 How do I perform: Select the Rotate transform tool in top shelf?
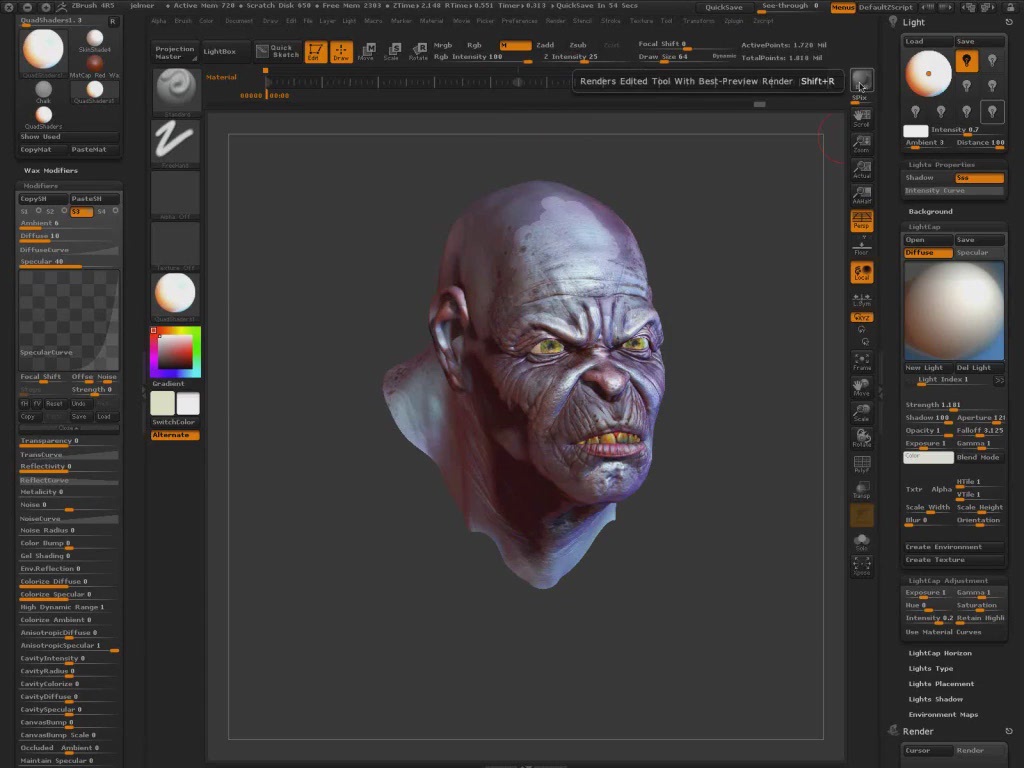coord(418,52)
